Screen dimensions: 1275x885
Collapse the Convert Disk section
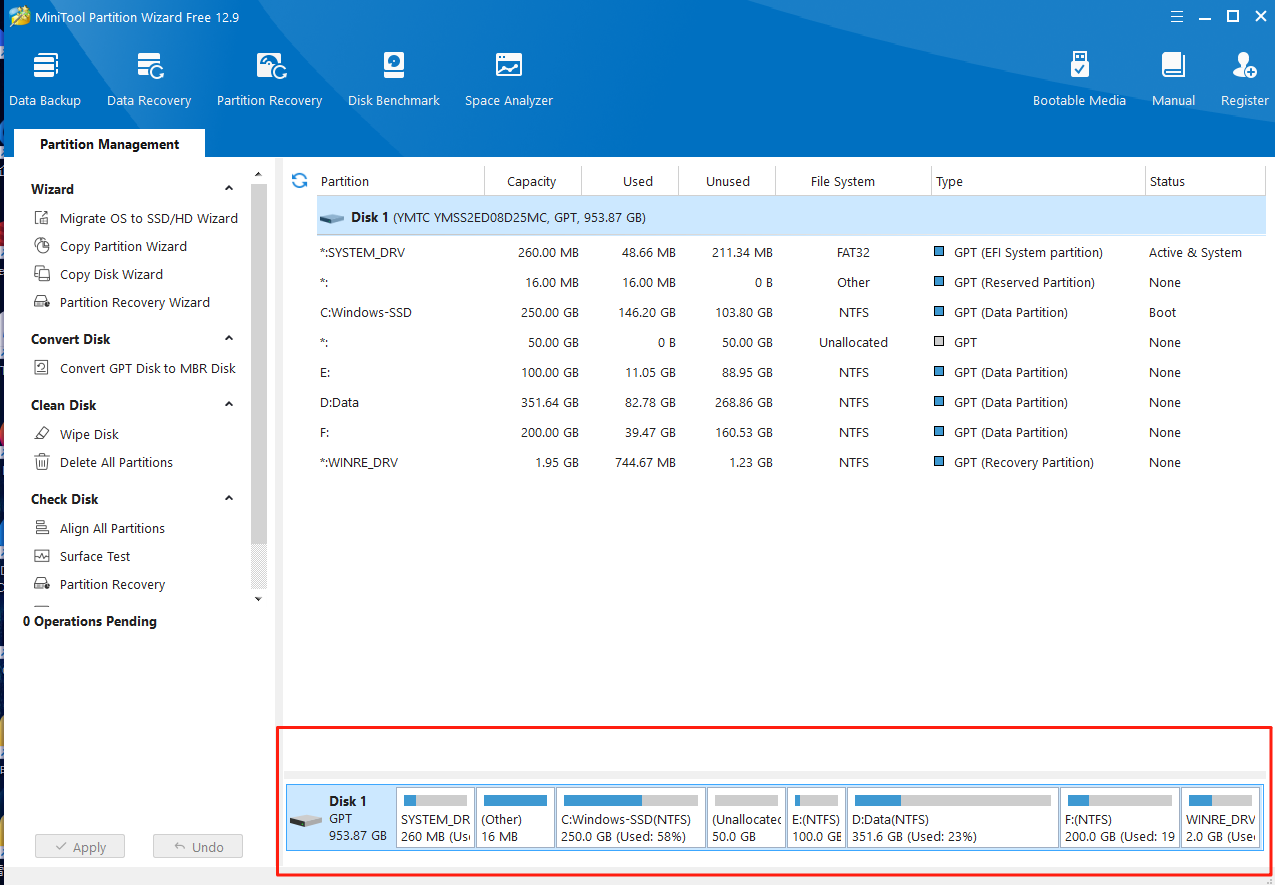[229, 339]
